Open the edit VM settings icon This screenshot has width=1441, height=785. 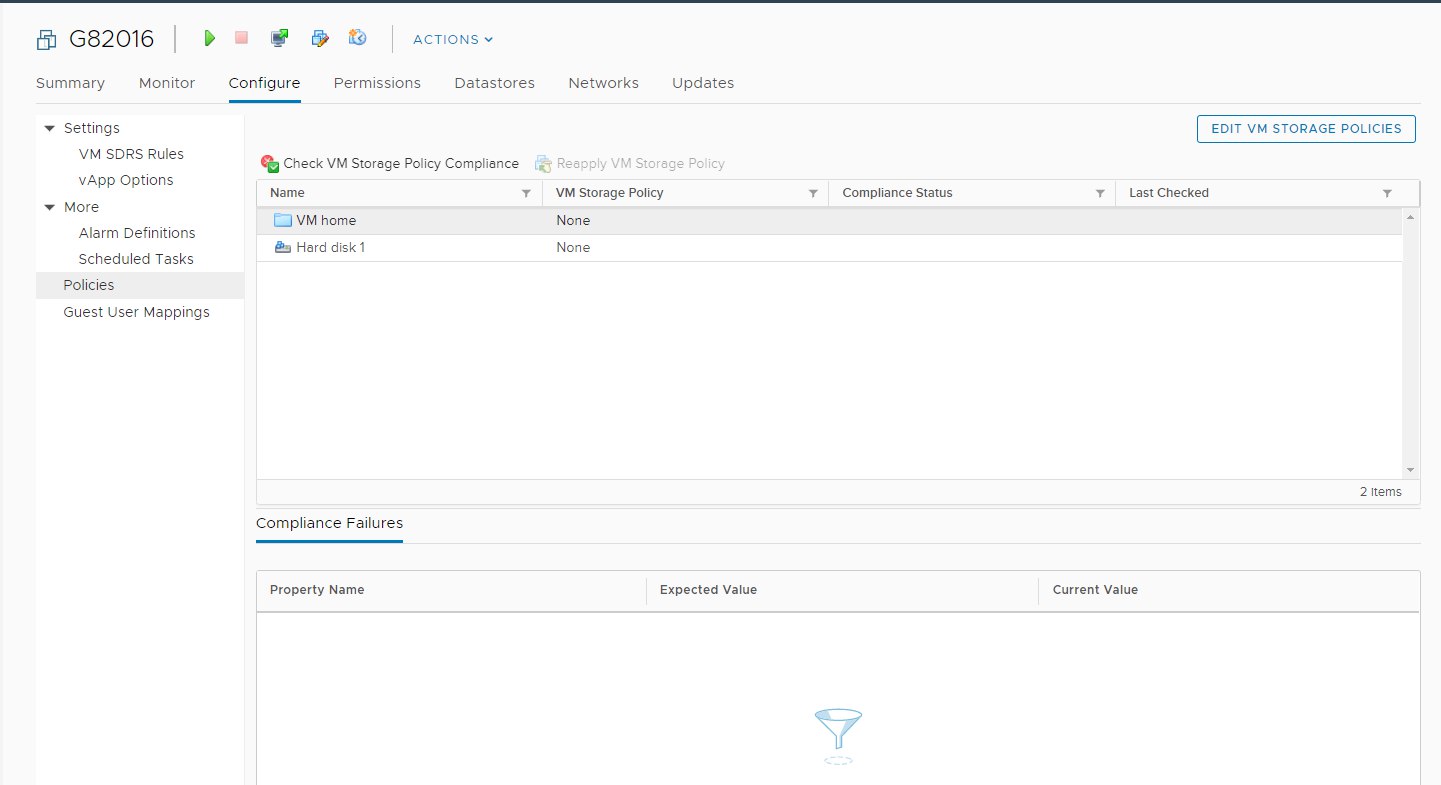(x=320, y=38)
